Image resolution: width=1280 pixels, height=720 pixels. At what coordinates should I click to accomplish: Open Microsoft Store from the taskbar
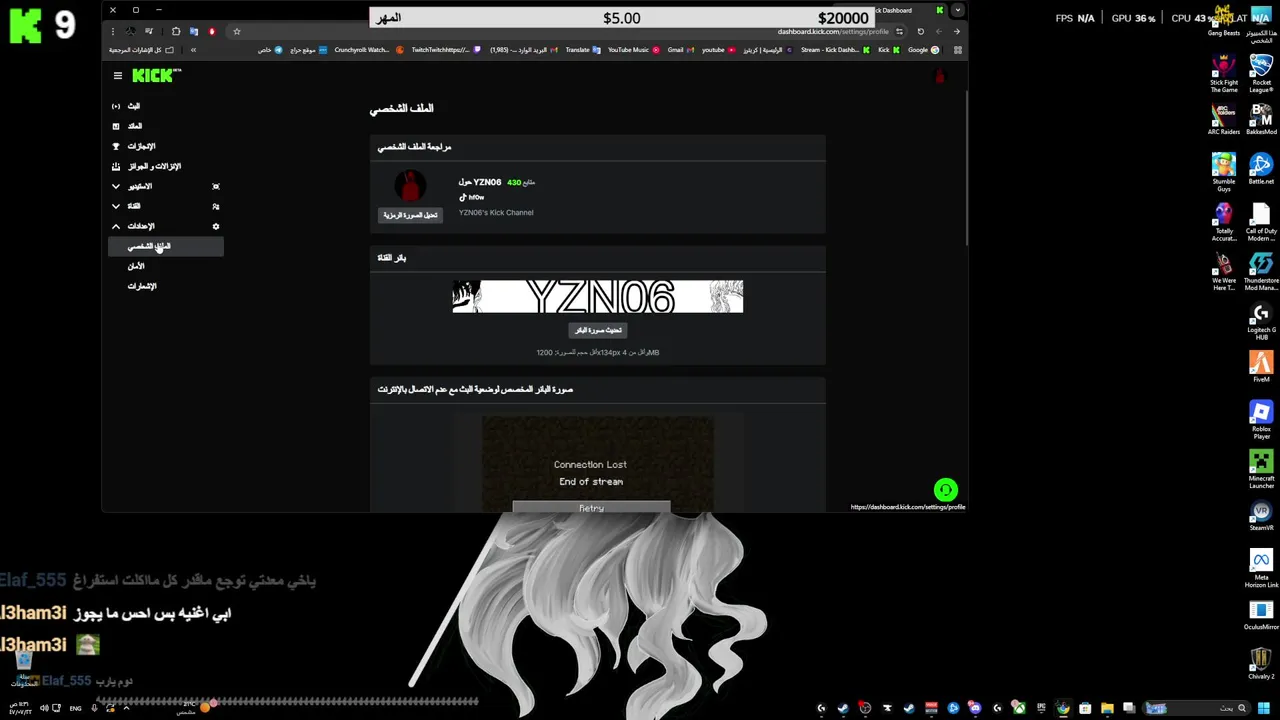click(x=1085, y=708)
